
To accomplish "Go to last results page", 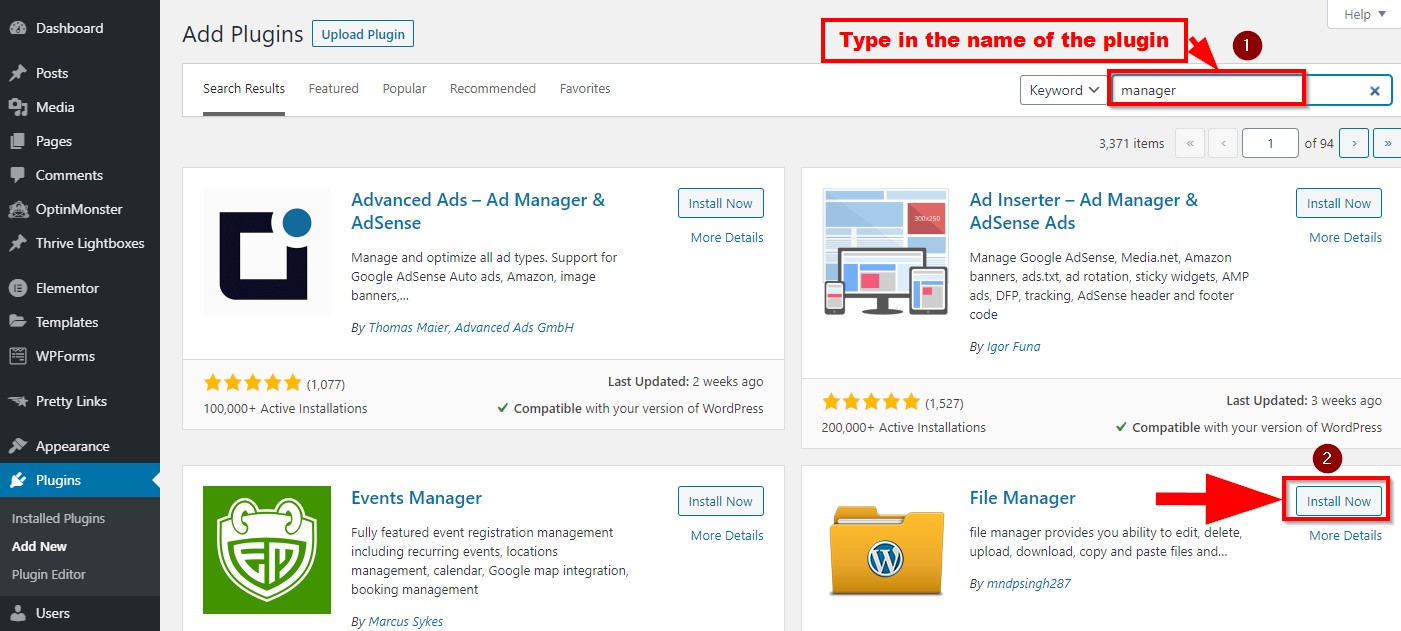I will [x=1387, y=143].
